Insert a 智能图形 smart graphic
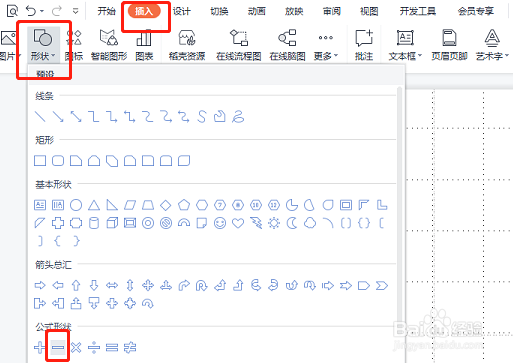The height and width of the screenshot is (363, 513). coord(109,45)
